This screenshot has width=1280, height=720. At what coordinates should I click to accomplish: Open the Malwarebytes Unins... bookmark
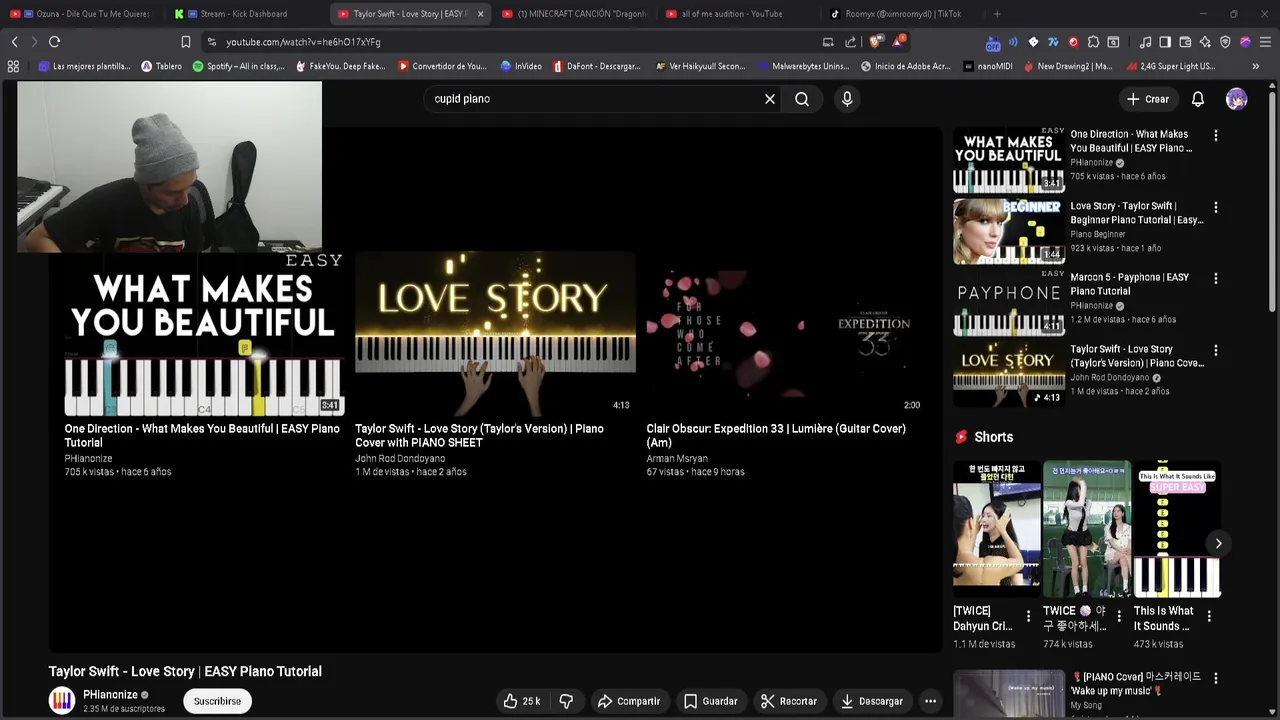pos(803,66)
